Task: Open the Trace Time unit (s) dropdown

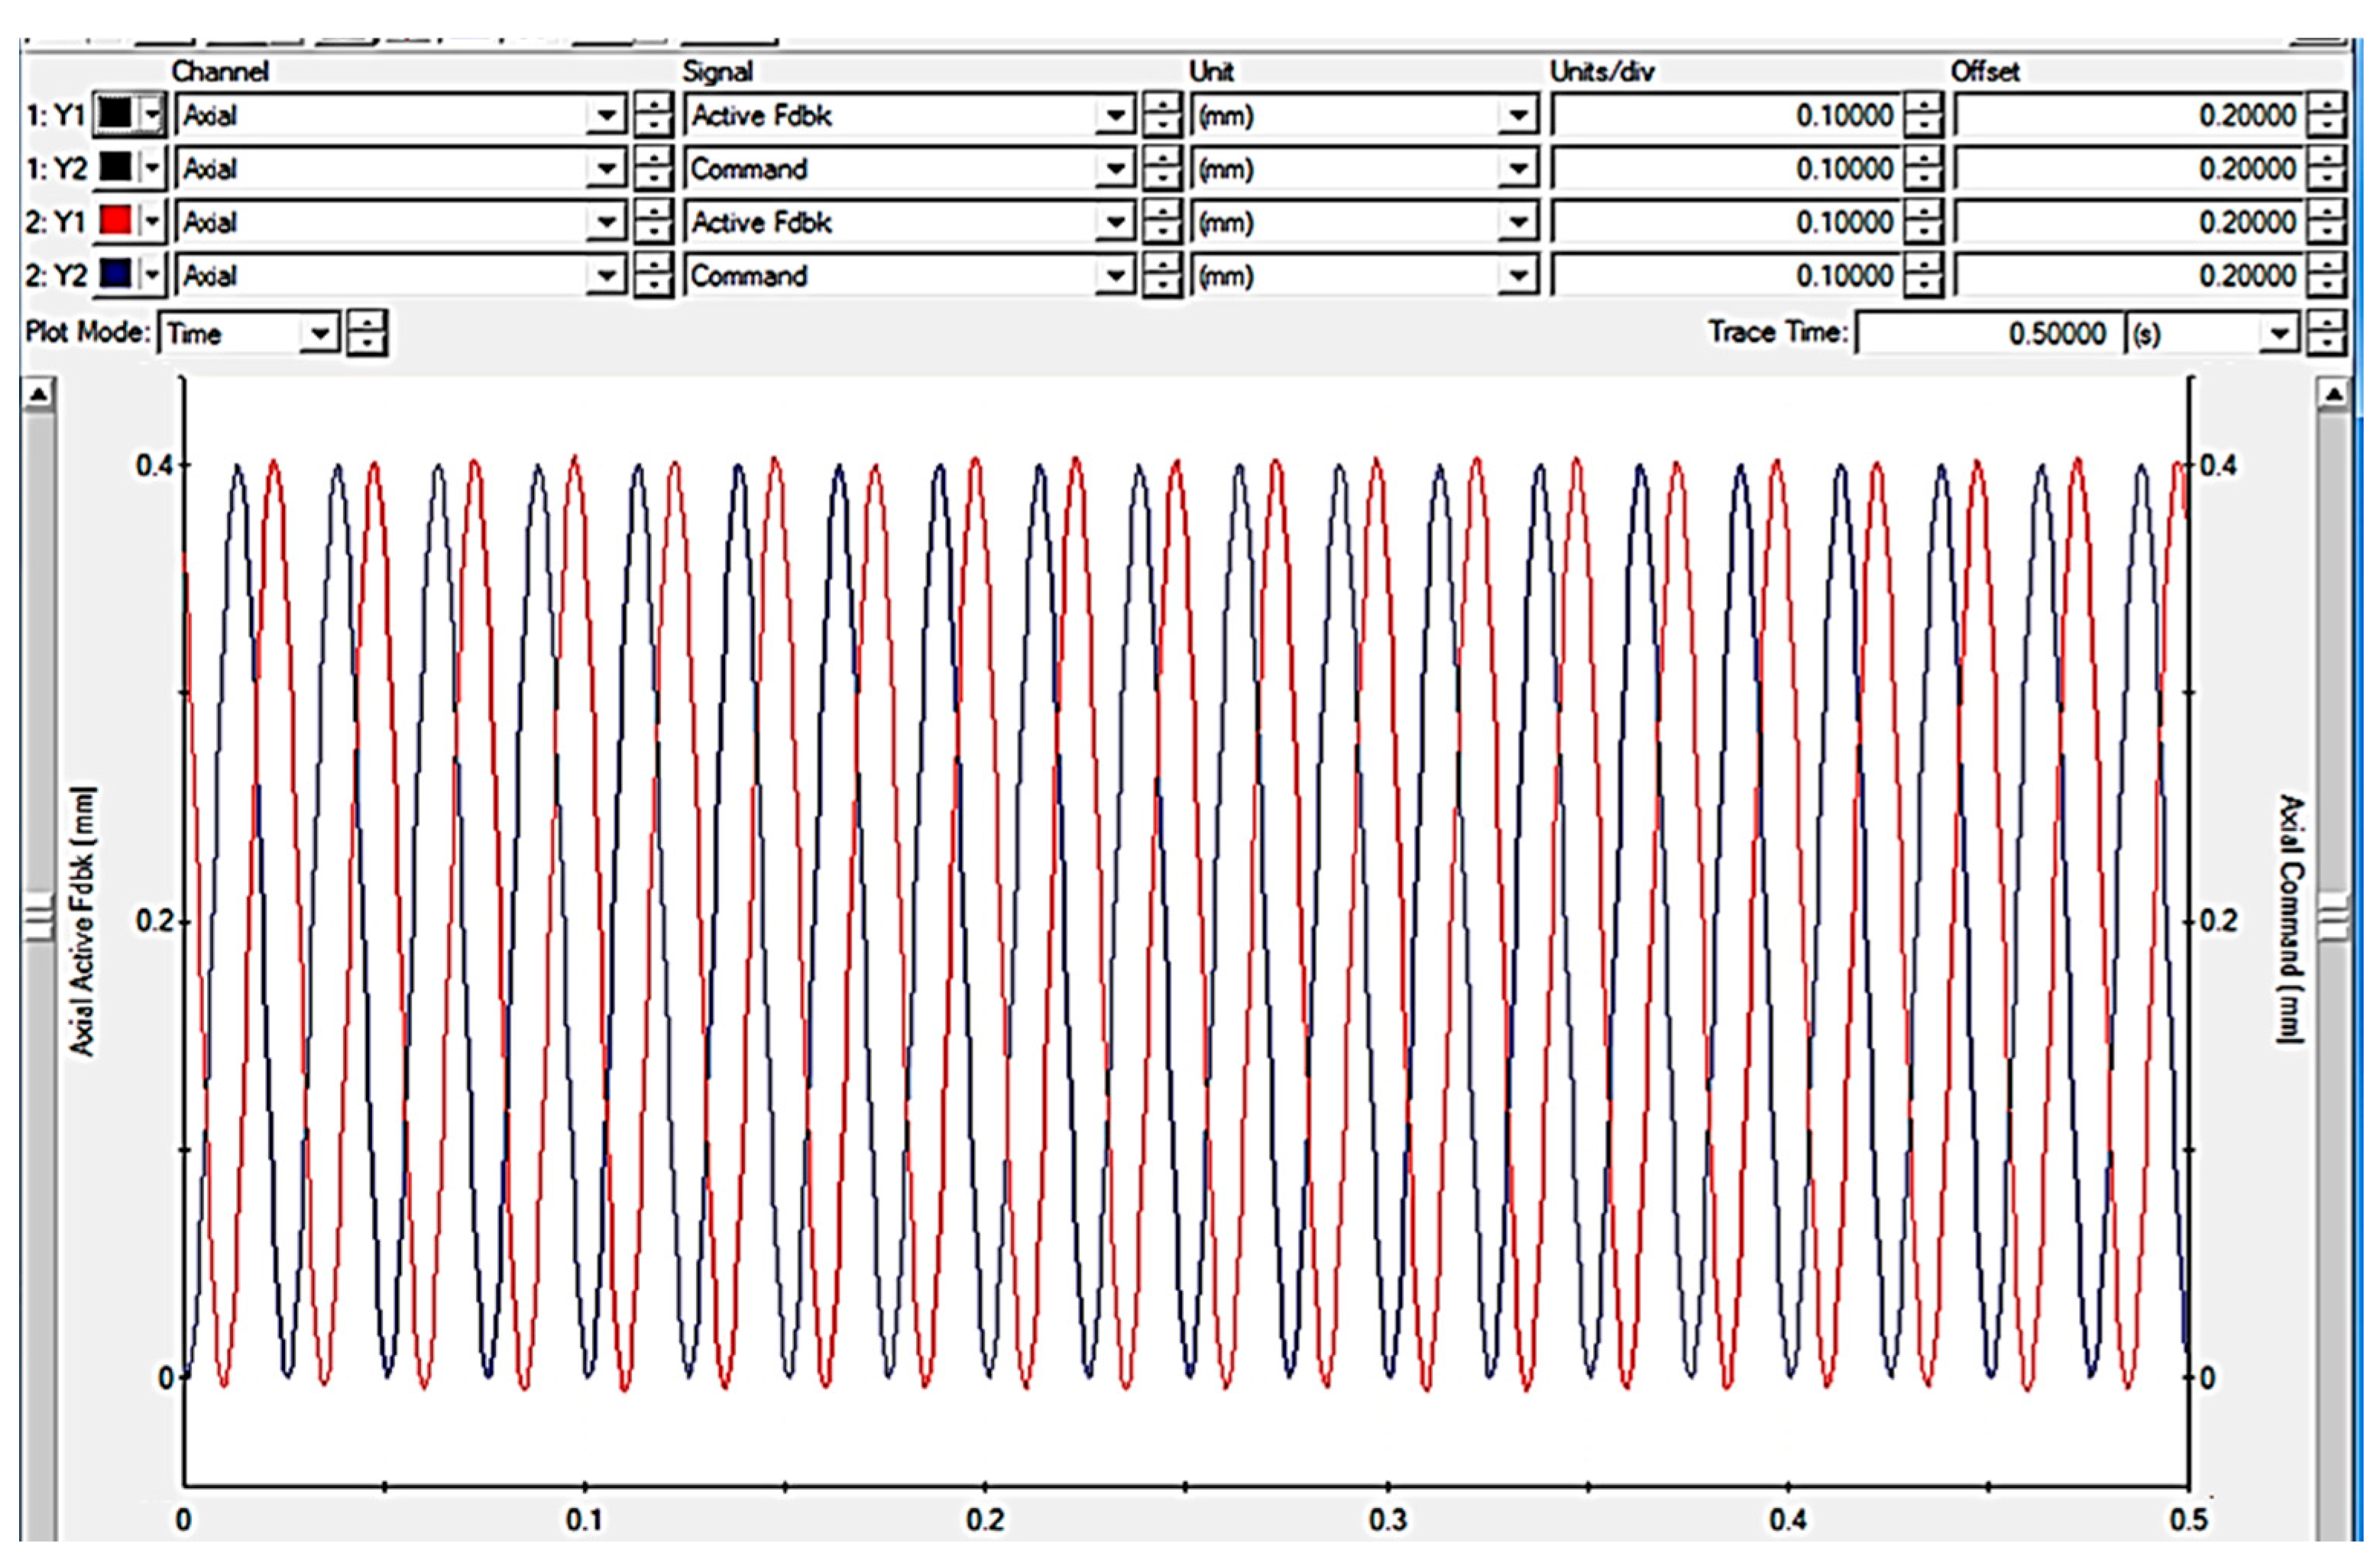Action: point(2279,333)
